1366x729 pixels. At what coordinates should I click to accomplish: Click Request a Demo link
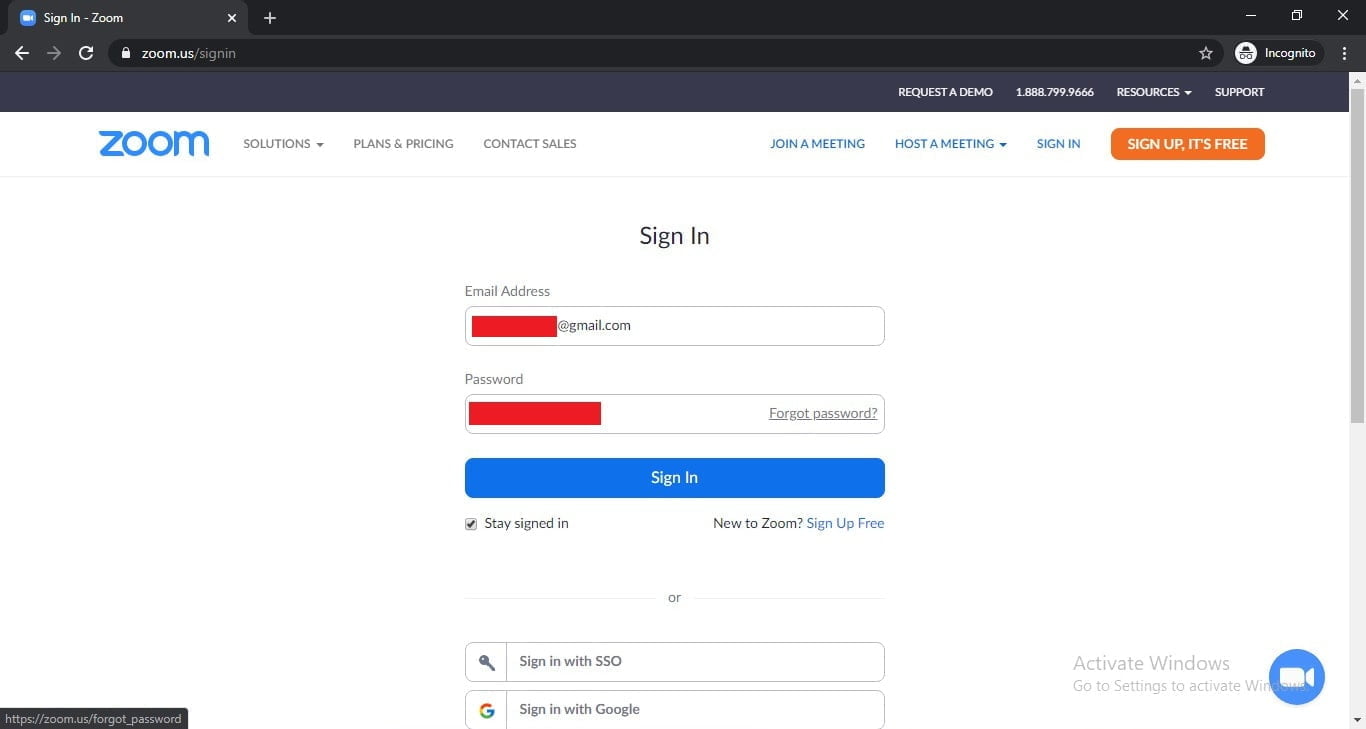tap(945, 92)
